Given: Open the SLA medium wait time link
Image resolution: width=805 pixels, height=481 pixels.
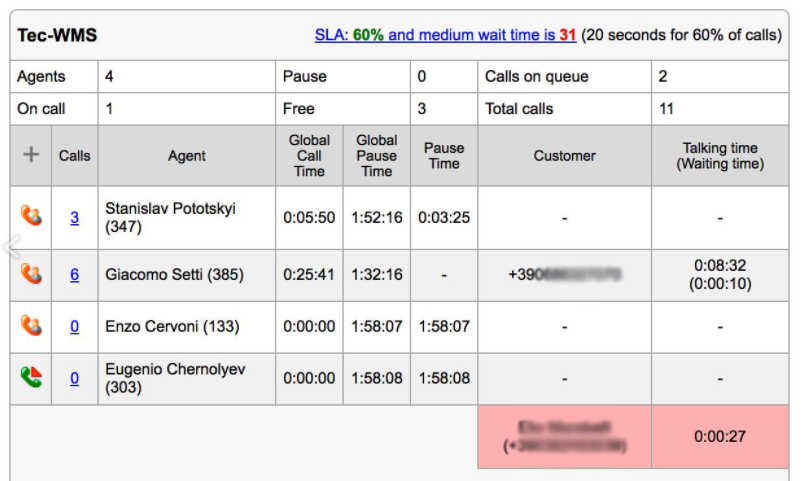Looking at the screenshot, I should click(445, 35).
